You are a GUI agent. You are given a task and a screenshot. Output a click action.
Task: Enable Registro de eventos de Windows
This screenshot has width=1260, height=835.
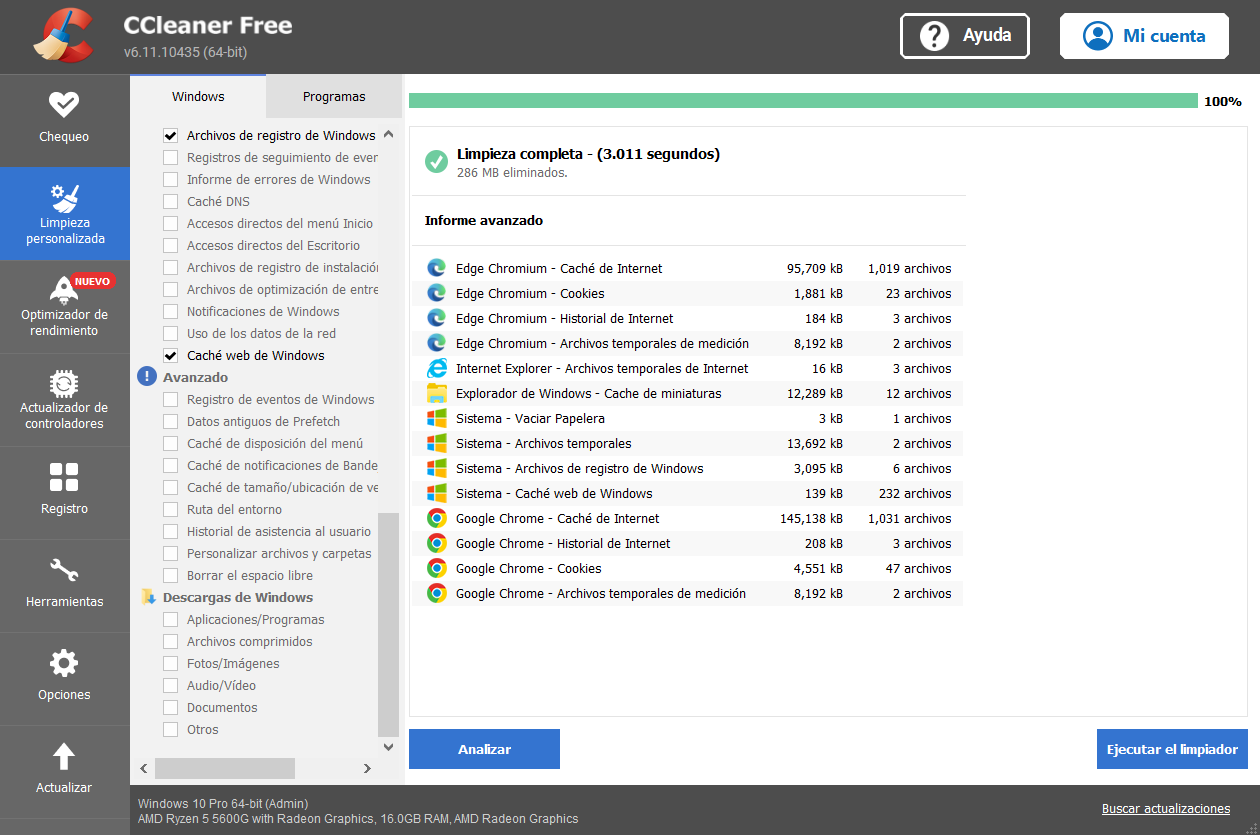pos(170,399)
